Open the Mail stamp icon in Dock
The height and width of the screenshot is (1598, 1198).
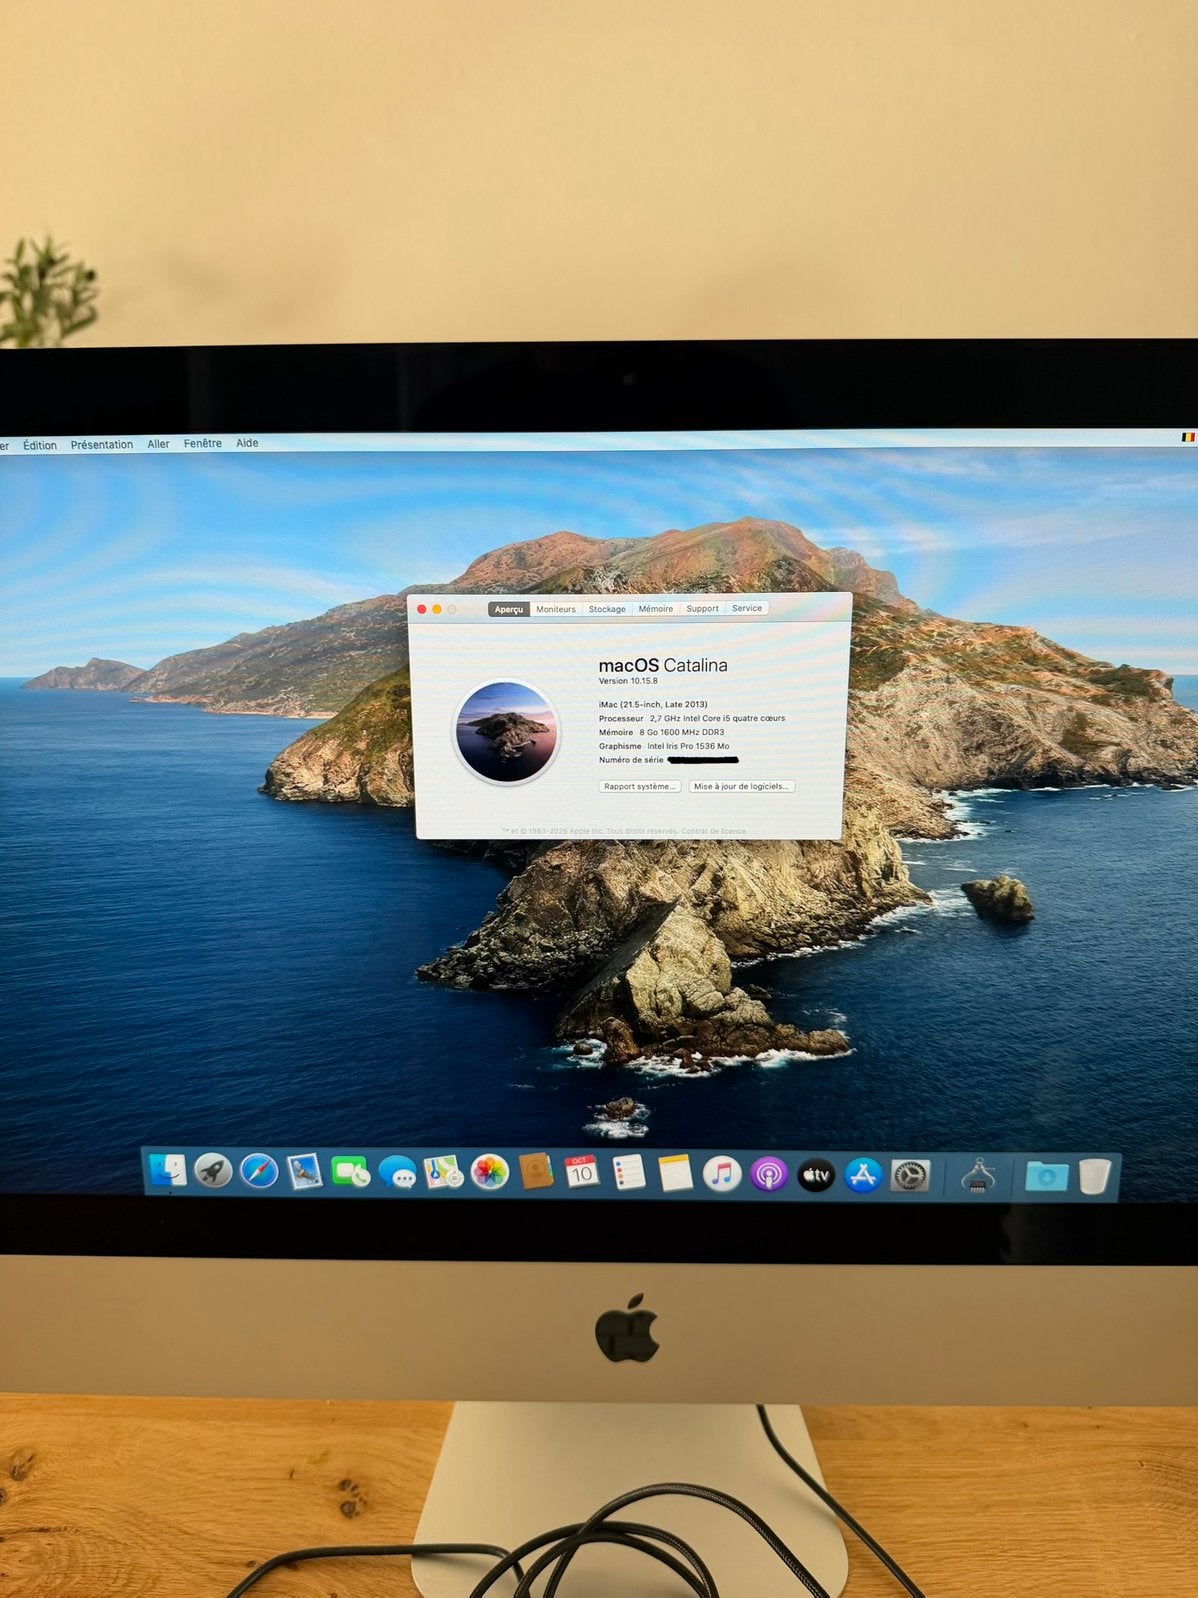(x=305, y=1172)
